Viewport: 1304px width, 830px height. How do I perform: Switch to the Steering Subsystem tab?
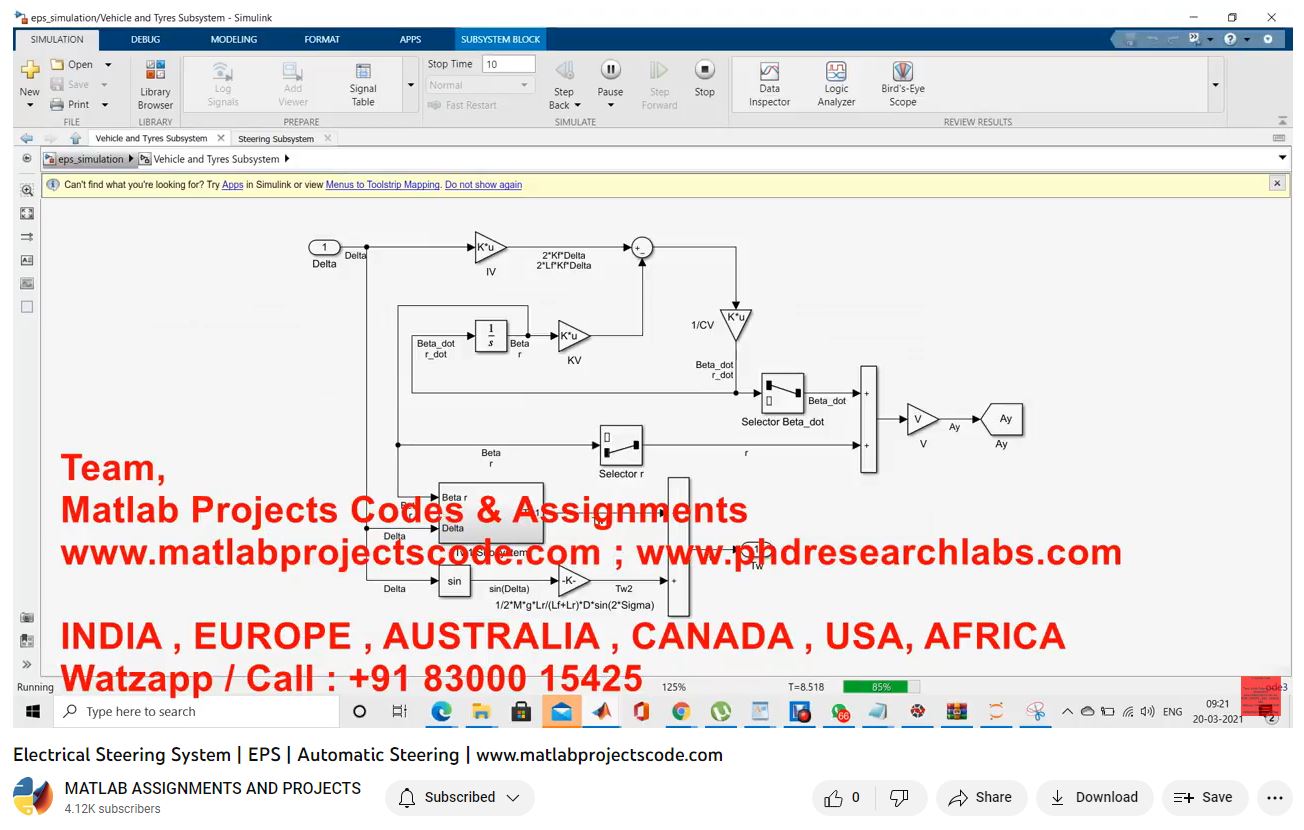pyautogui.click(x=276, y=139)
